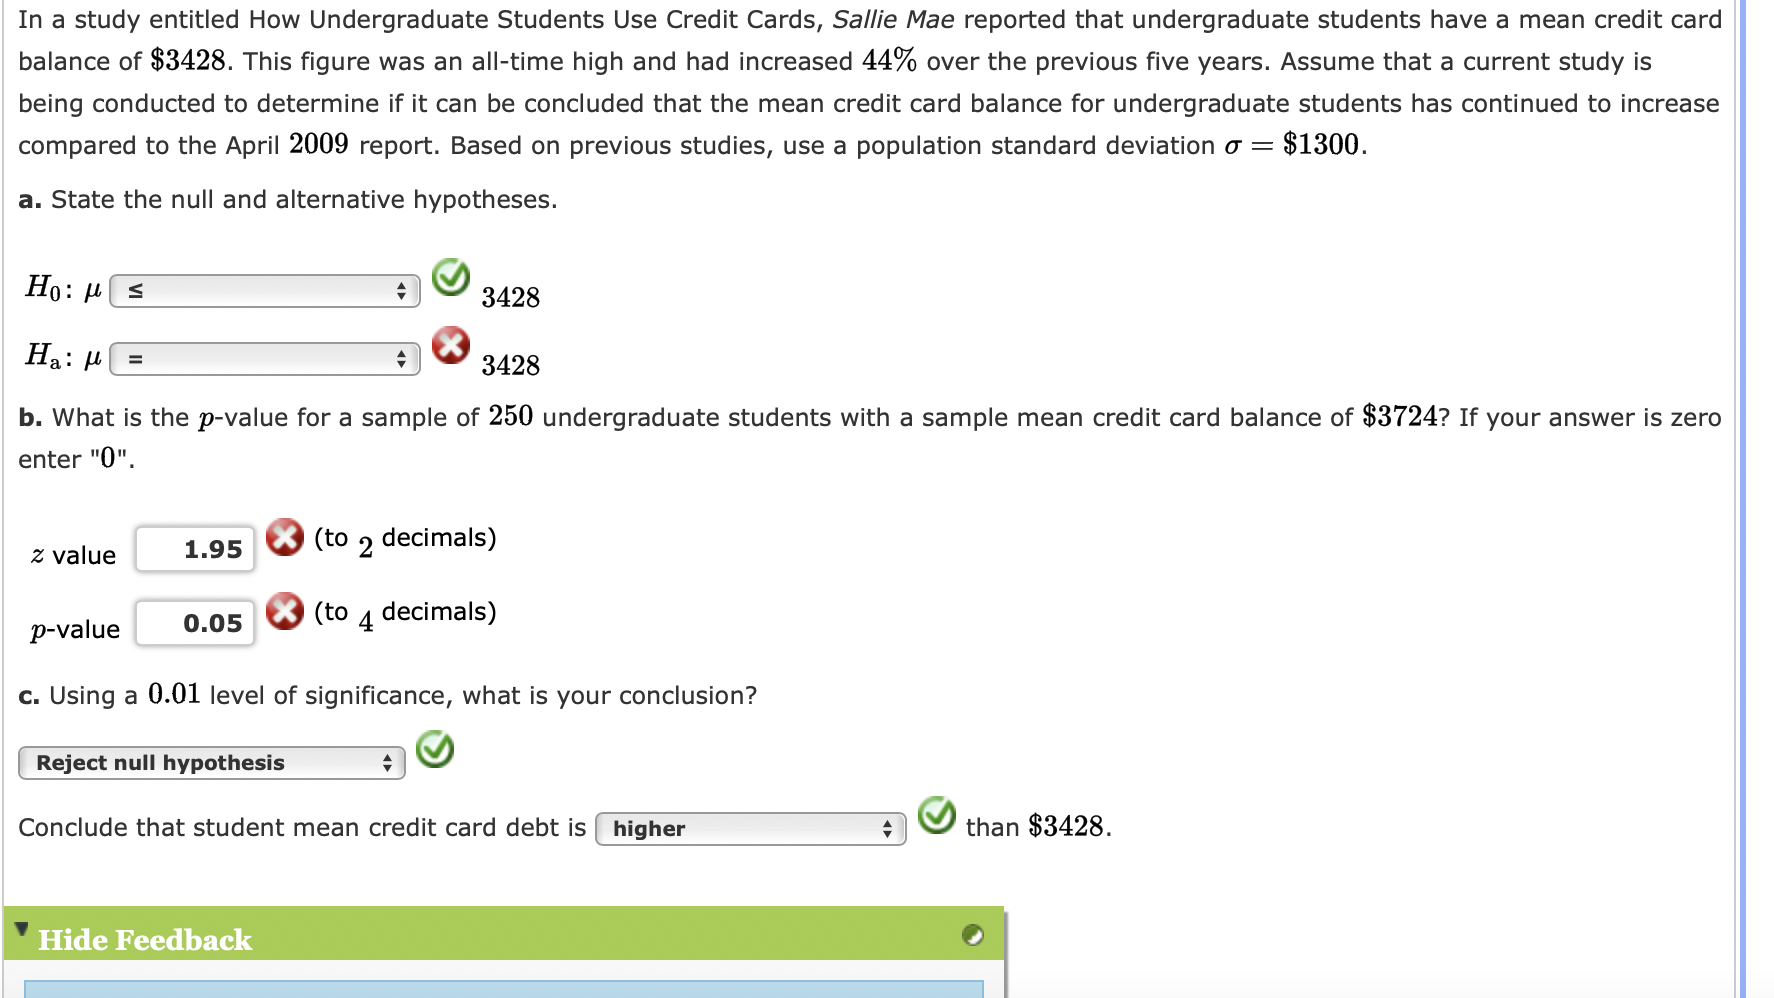1774x998 pixels.
Task: Open the Ha inequality sign dropdown
Action: pos(265,358)
